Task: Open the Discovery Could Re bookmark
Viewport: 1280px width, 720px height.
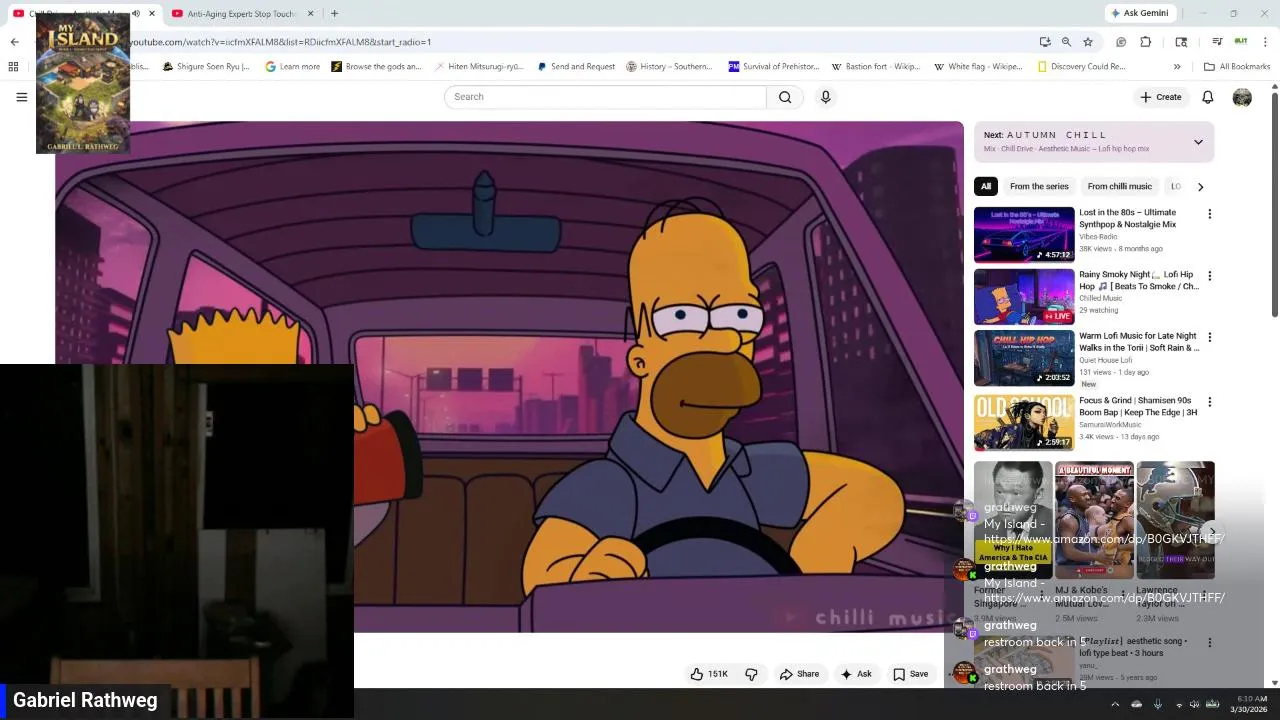Action: pos(1081,67)
